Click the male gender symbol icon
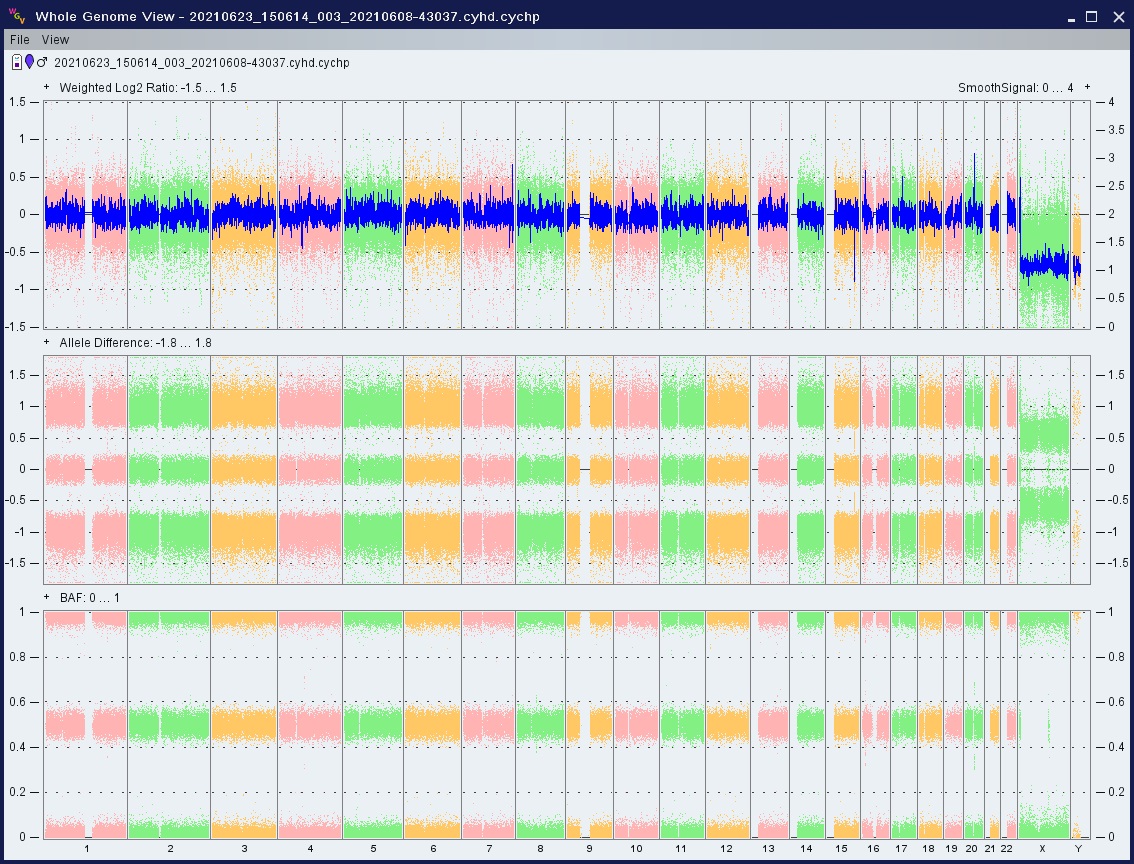This screenshot has width=1134, height=864. coord(42,63)
